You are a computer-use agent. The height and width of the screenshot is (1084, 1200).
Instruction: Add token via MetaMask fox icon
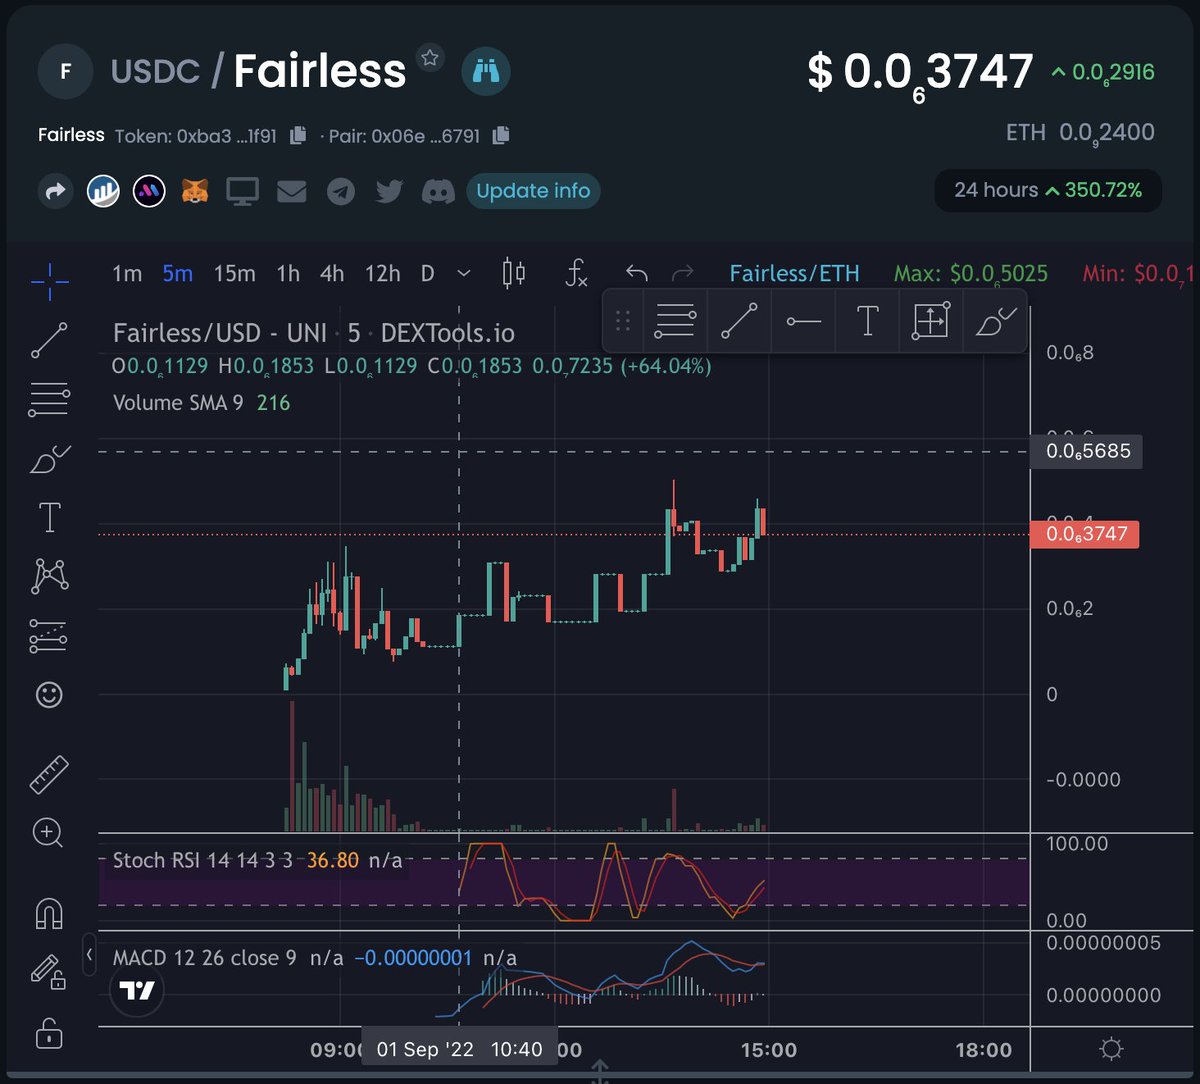coord(195,191)
